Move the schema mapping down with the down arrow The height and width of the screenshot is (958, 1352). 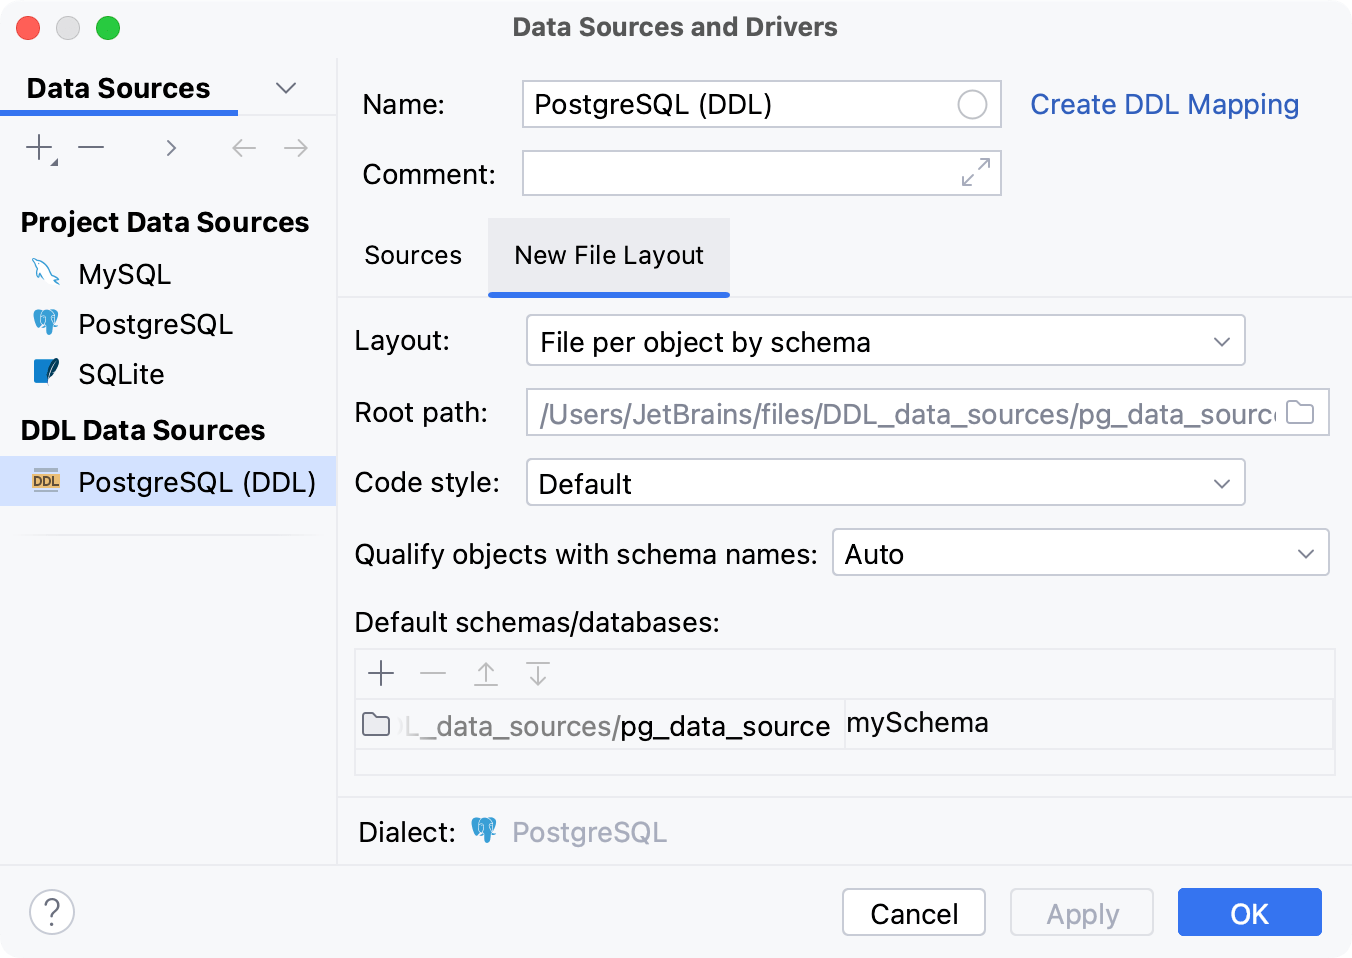click(538, 673)
